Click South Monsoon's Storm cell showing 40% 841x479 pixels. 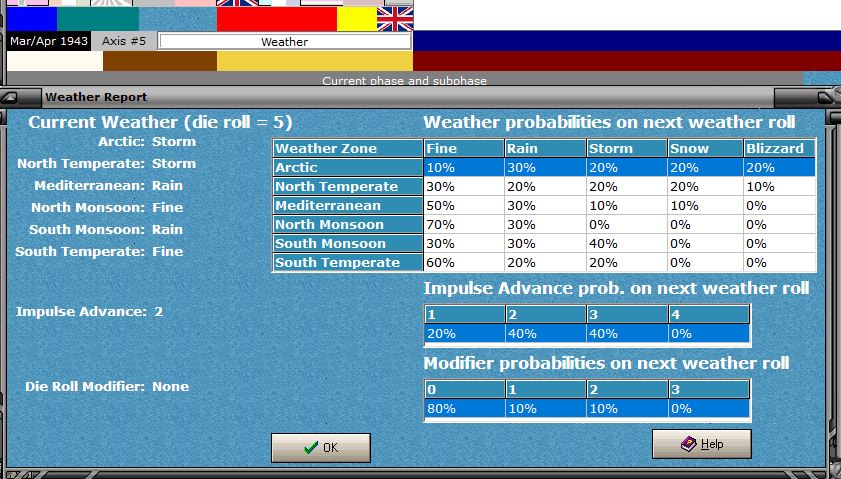click(627, 244)
